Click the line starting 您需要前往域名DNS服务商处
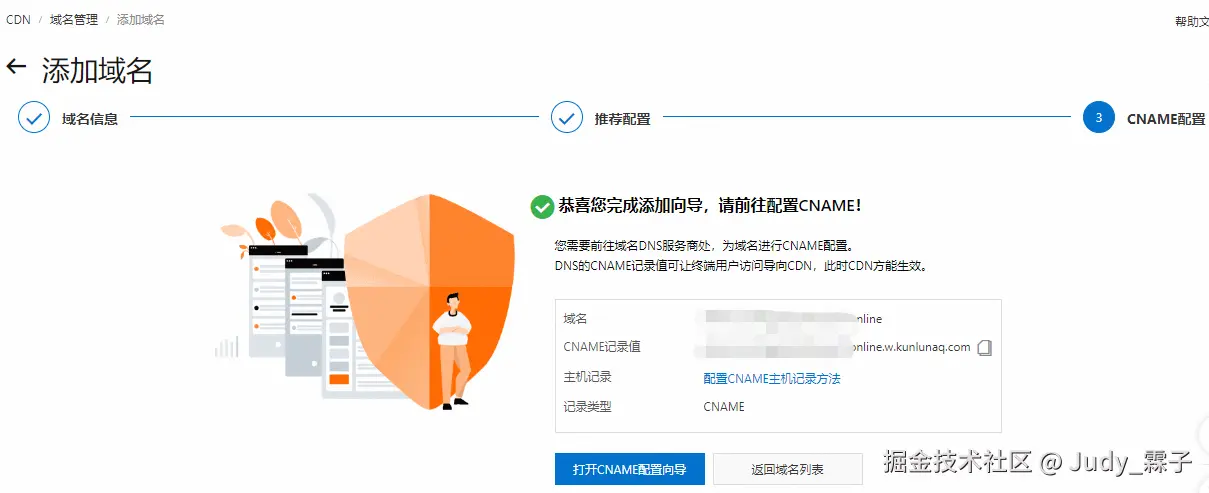The width and height of the screenshot is (1209, 493). [x=705, y=245]
